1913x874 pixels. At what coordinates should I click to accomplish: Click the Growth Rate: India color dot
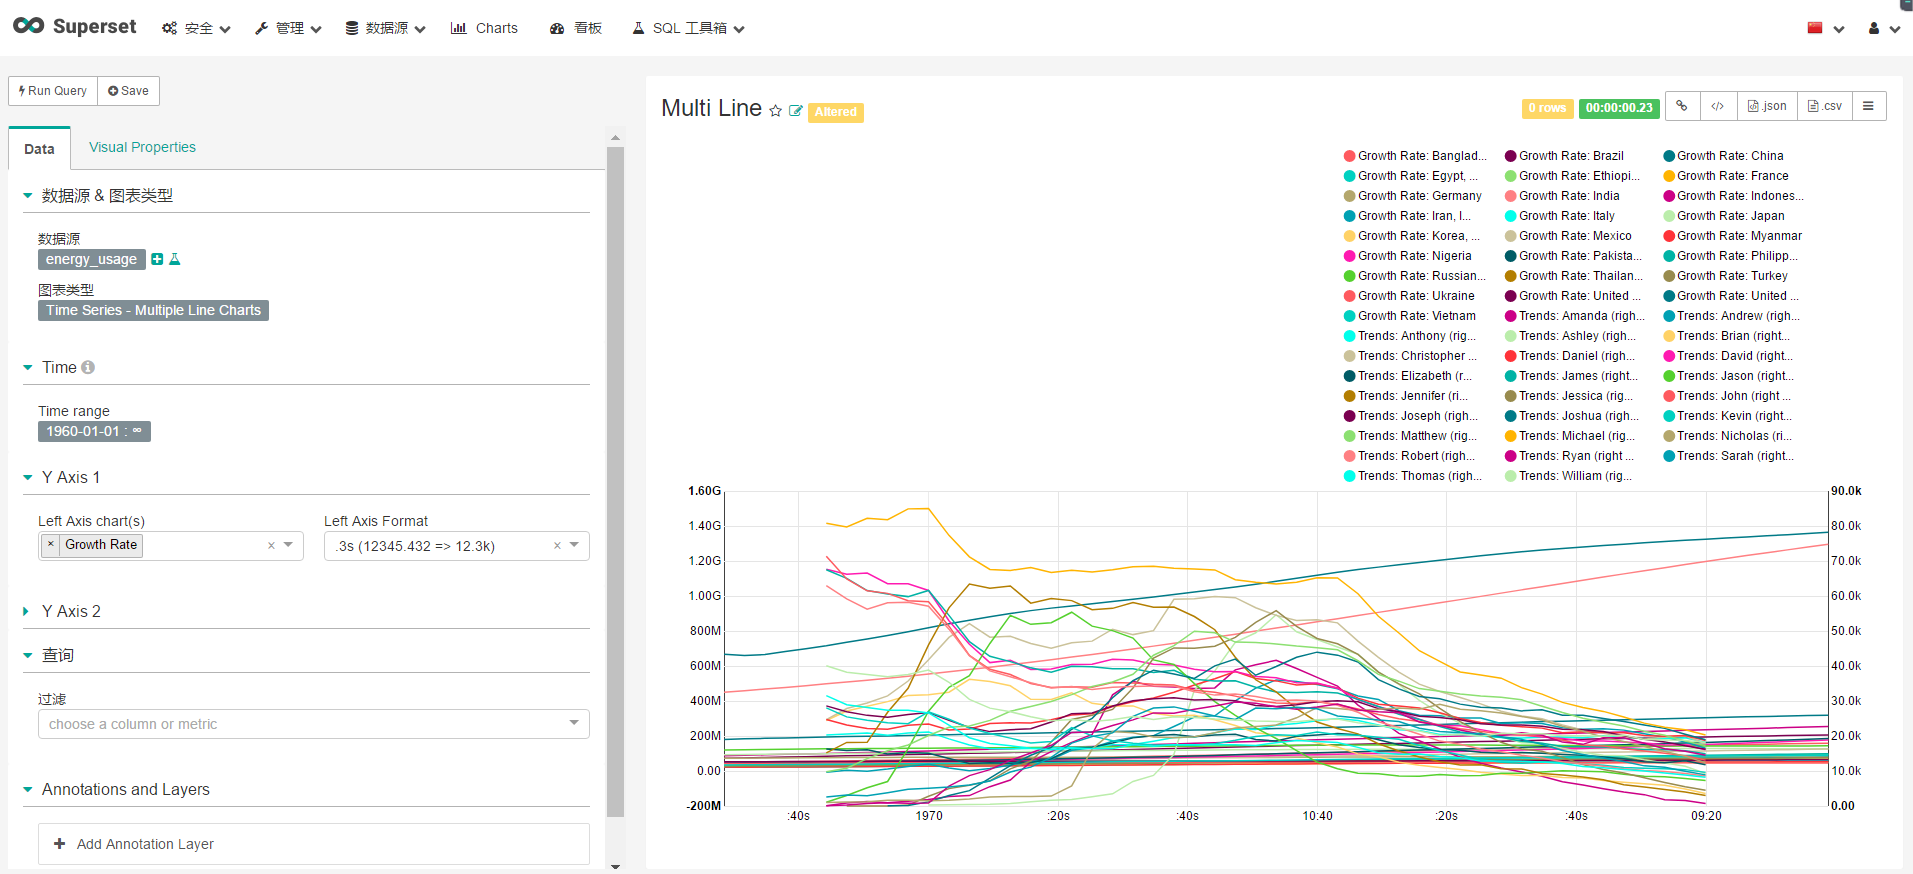1511,196
